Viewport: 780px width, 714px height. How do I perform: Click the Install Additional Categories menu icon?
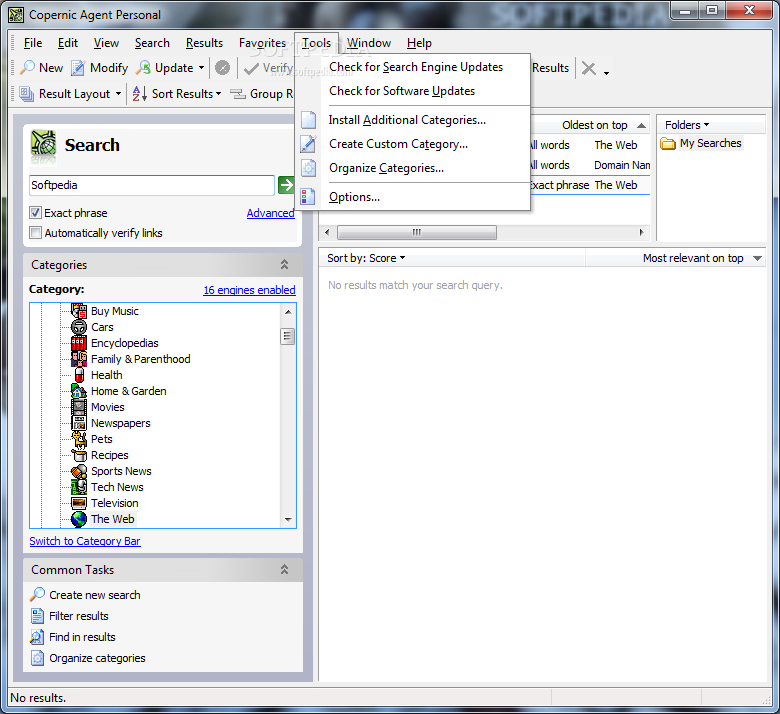pyautogui.click(x=308, y=120)
